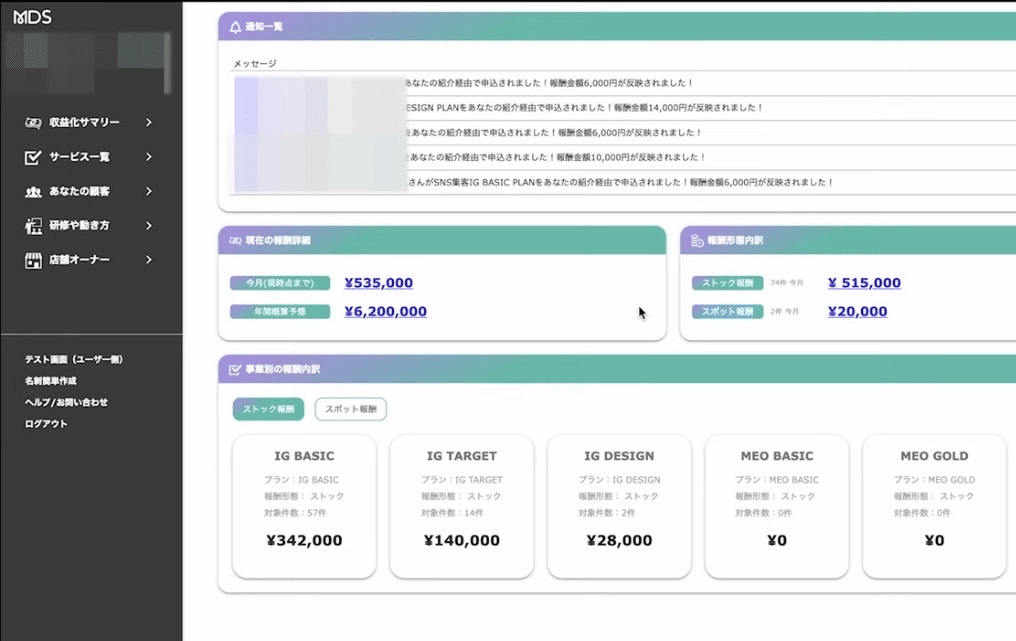Click the 店舗オーナー shop icon
Image resolution: width=1016 pixels, height=641 pixels.
click(x=33, y=260)
